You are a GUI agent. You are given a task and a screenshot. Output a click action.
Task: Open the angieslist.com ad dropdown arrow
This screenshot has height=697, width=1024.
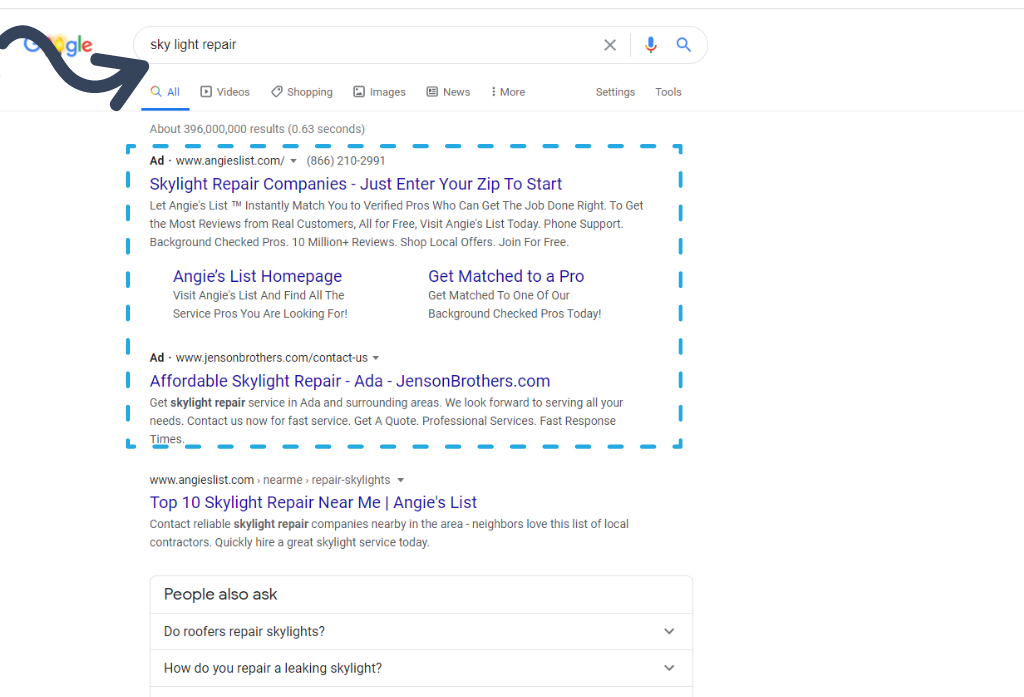[294, 161]
